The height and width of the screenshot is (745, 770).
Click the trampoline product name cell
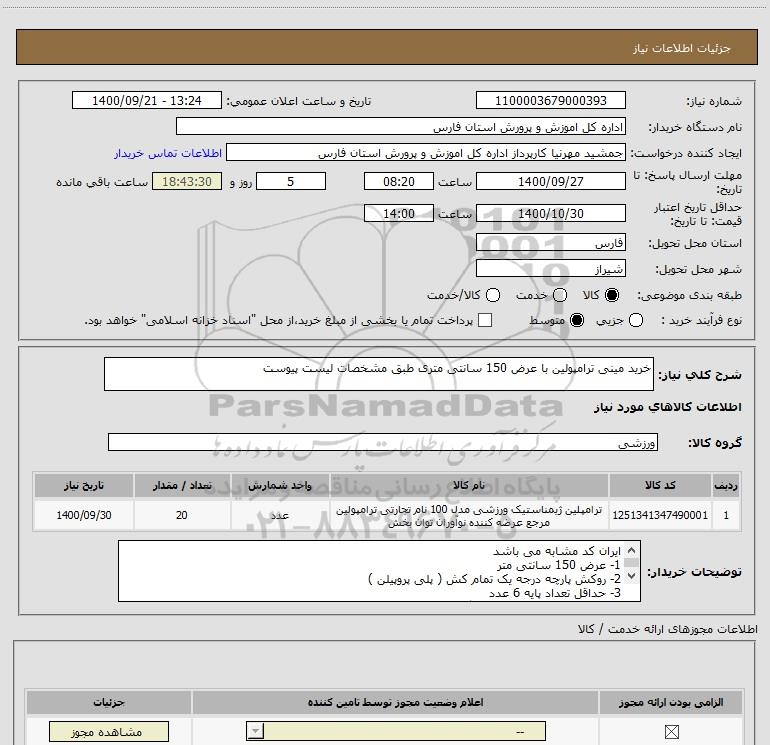(x=469, y=516)
